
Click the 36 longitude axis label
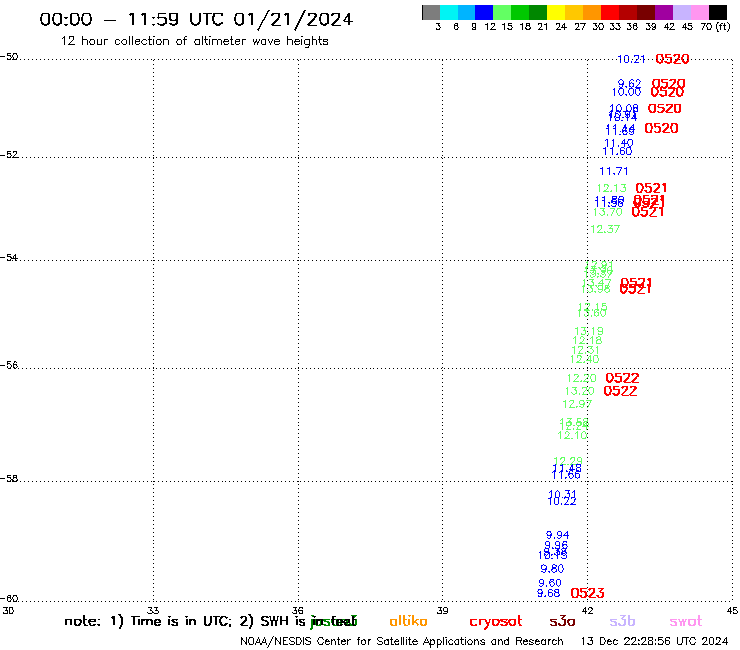[x=298, y=610]
